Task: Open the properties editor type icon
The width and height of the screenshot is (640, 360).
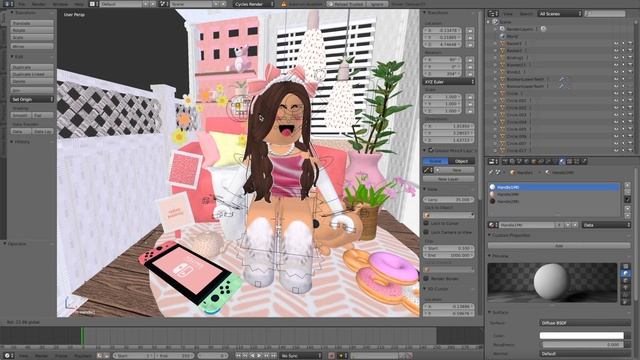Action: [493, 161]
